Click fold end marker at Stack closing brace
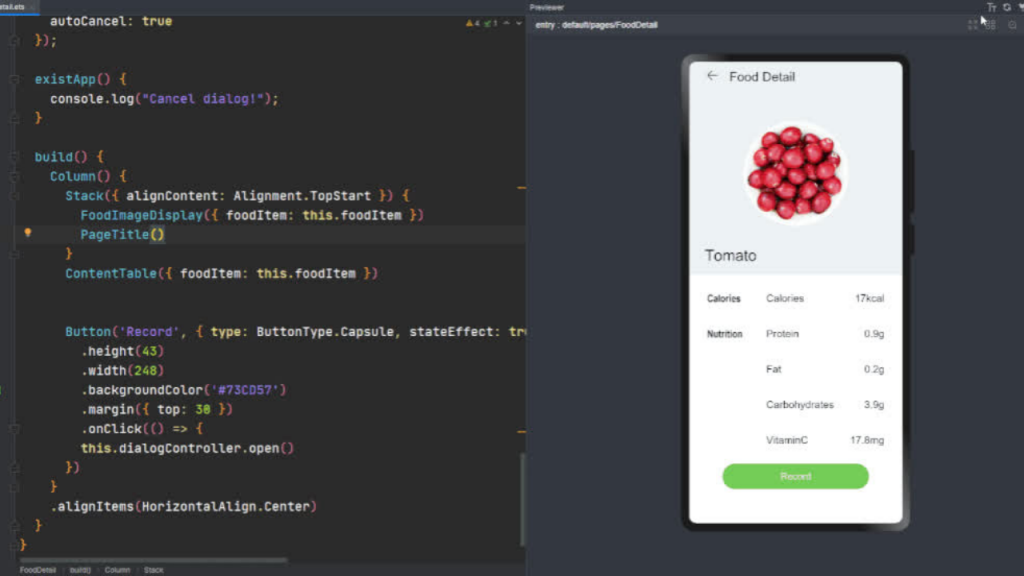The height and width of the screenshot is (576, 1024). (x=14, y=254)
